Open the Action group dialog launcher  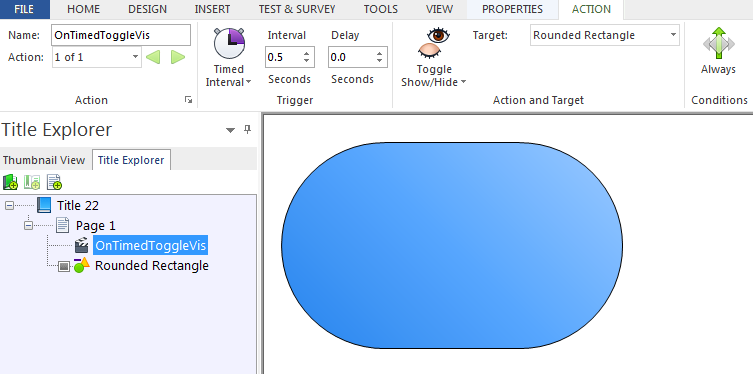(188, 100)
